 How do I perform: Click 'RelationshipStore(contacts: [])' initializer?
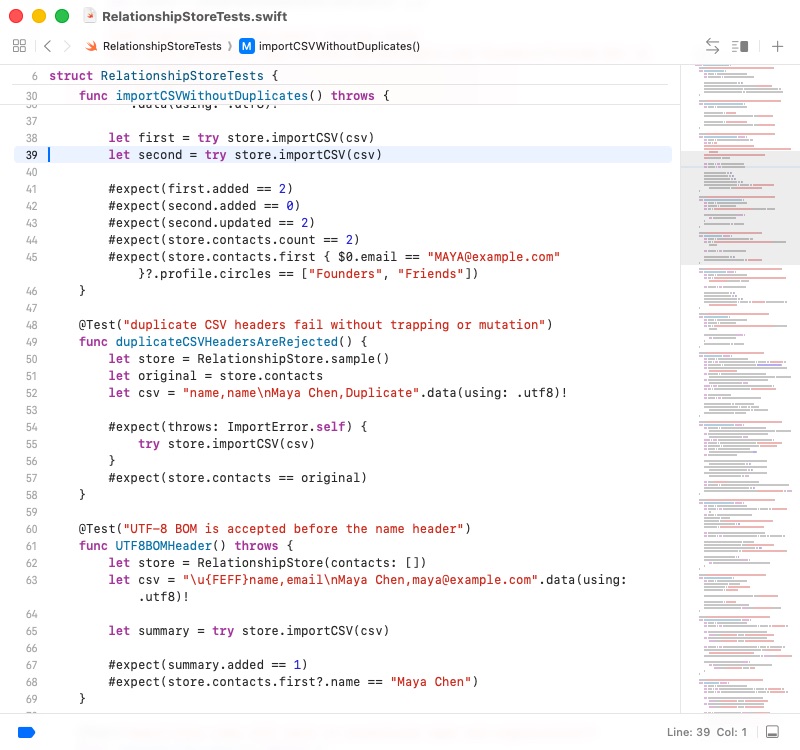click(312, 563)
